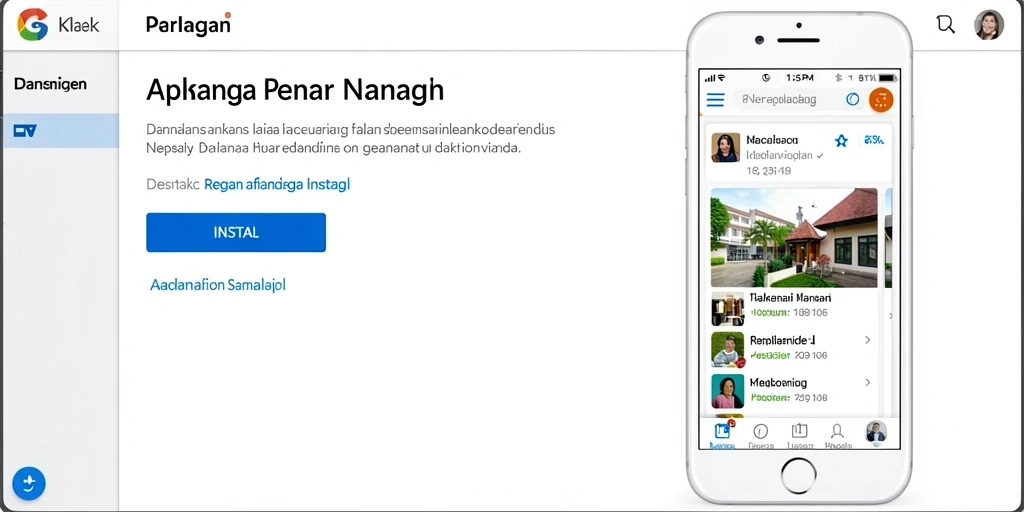
Task: Expand the small arrow right of the Rakenari Mansari row
Action: pos(891,316)
